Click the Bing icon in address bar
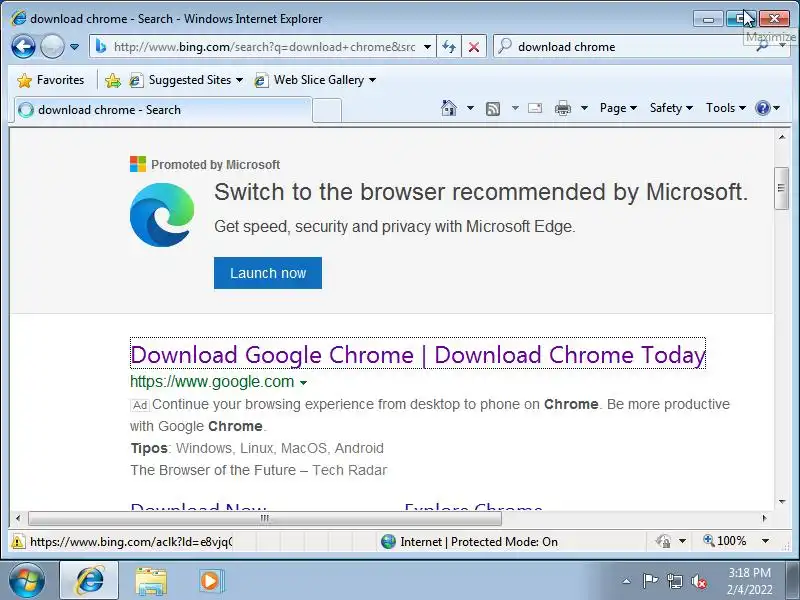Viewport: 800px width, 600px height. (x=101, y=47)
